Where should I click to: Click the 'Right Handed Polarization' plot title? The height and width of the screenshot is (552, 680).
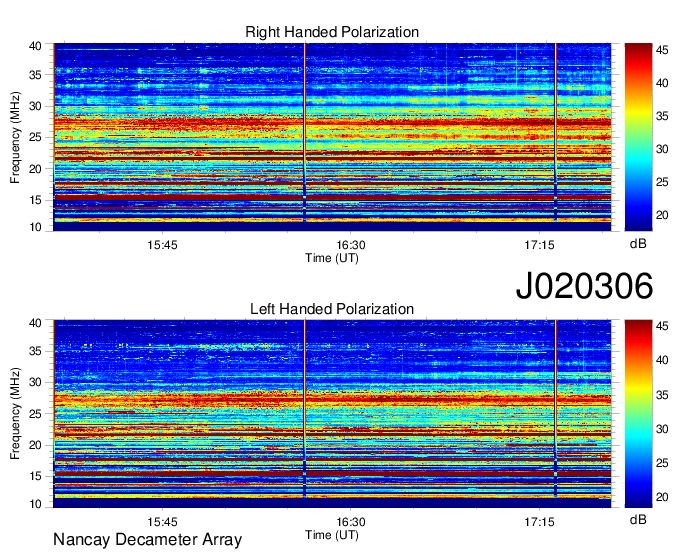coord(332,32)
